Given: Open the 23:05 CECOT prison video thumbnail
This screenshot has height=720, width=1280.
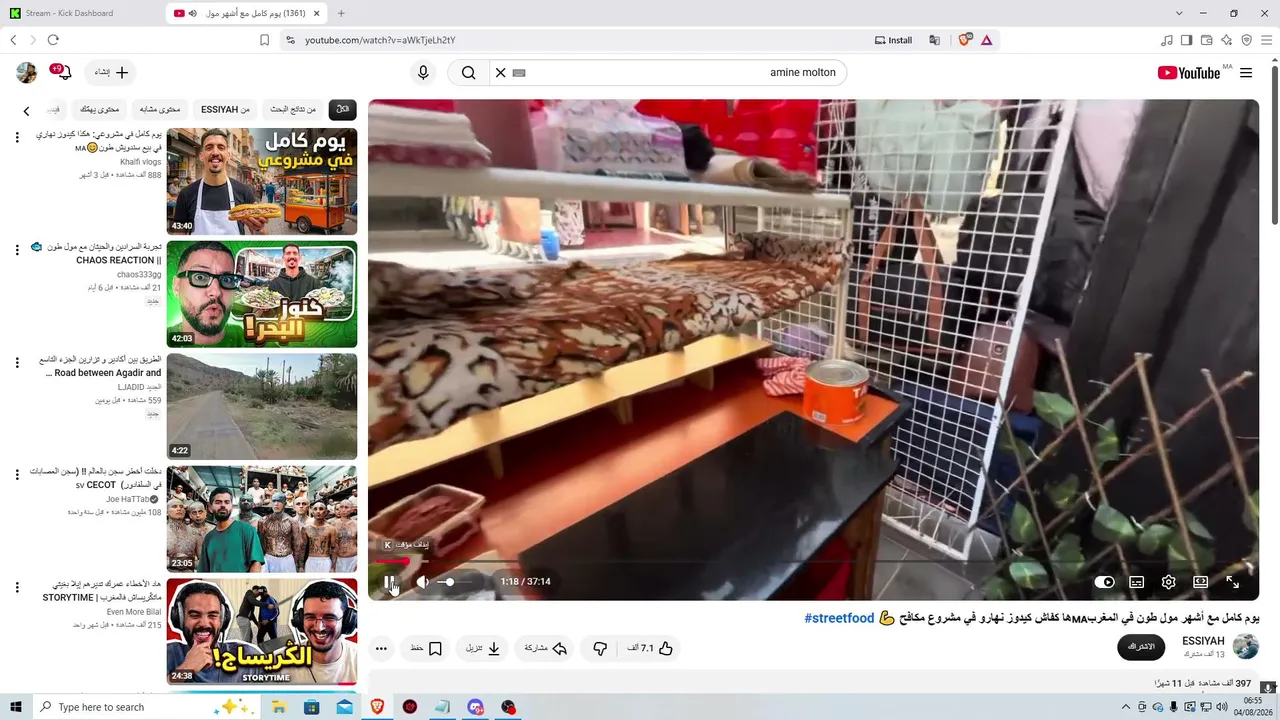Looking at the screenshot, I should (x=261, y=519).
